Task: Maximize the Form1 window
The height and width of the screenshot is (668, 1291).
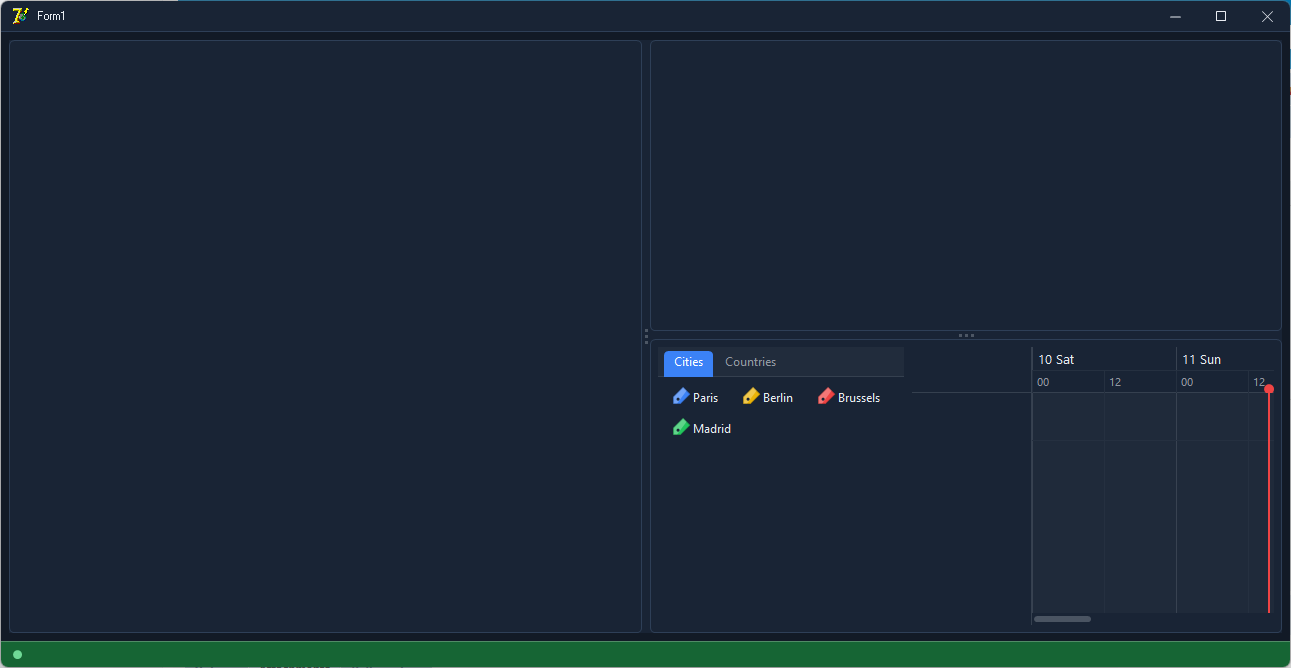Action: 1221,16
